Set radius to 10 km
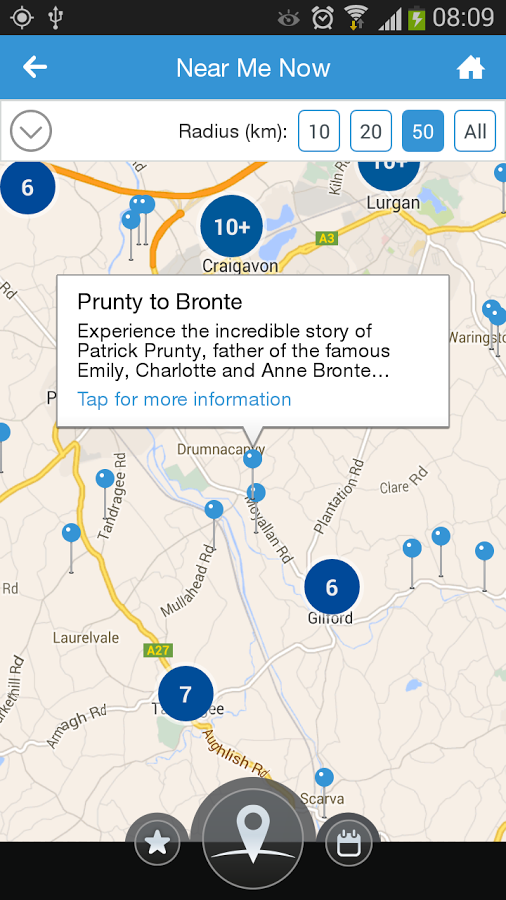 click(319, 131)
